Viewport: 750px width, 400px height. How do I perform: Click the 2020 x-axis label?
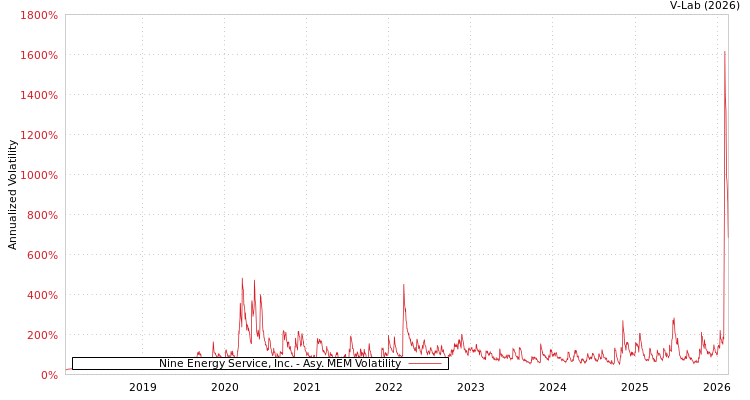coord(225,388)
